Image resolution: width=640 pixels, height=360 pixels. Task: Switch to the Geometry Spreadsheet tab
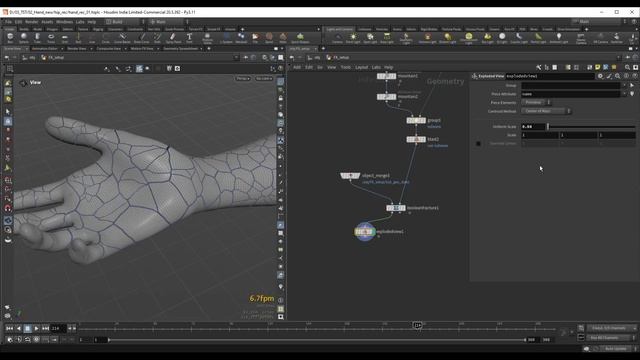click(x=180, y=49)
